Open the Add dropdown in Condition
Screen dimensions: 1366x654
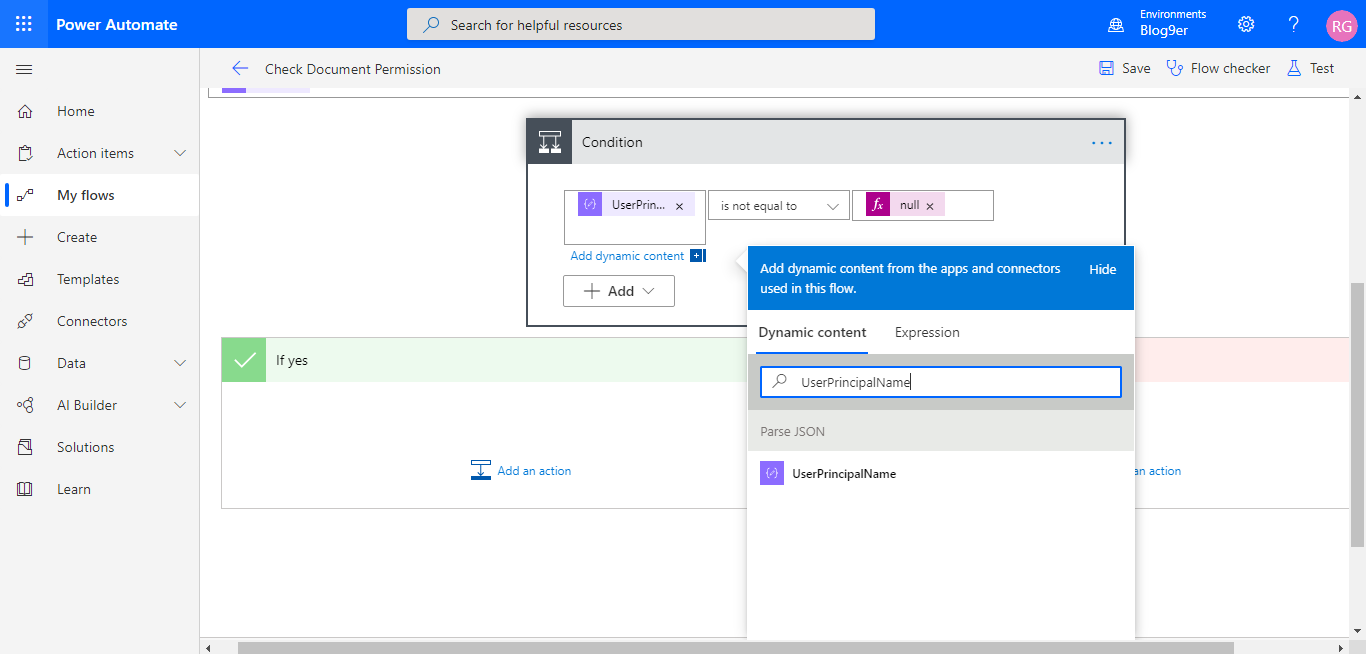coord(619,291)
